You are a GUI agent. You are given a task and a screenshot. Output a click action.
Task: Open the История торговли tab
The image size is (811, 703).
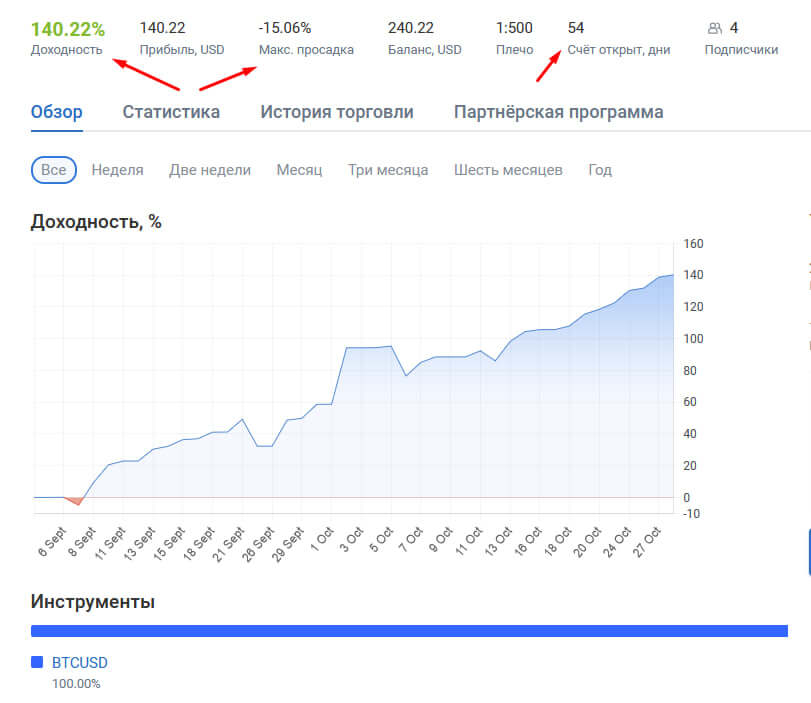(x=337, y=112)
